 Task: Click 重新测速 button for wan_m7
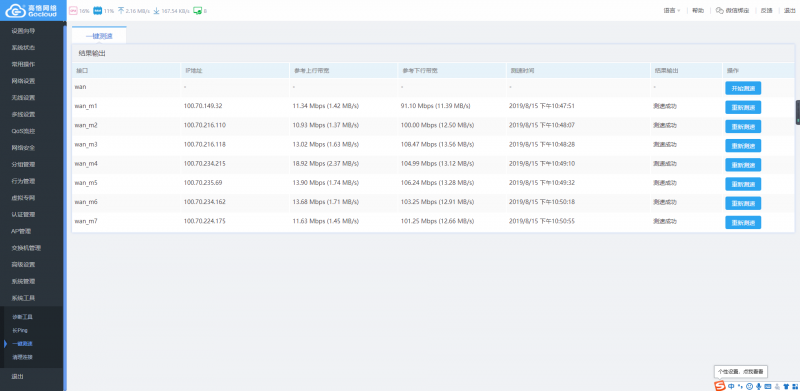click(x=743, y=223)
